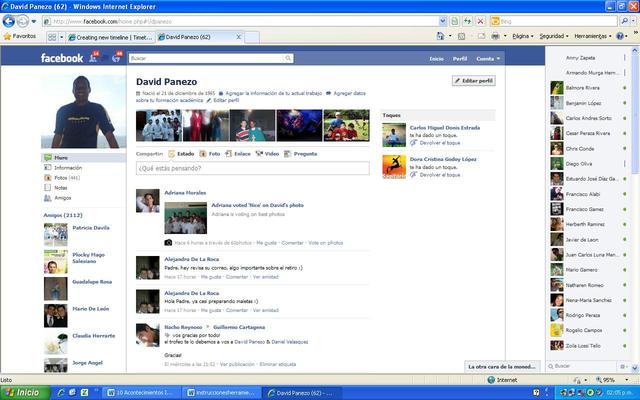Click the compatibility view icon in address bar
Screen dimensions: 640x400
pyautogui.click(x=454, y=21)
